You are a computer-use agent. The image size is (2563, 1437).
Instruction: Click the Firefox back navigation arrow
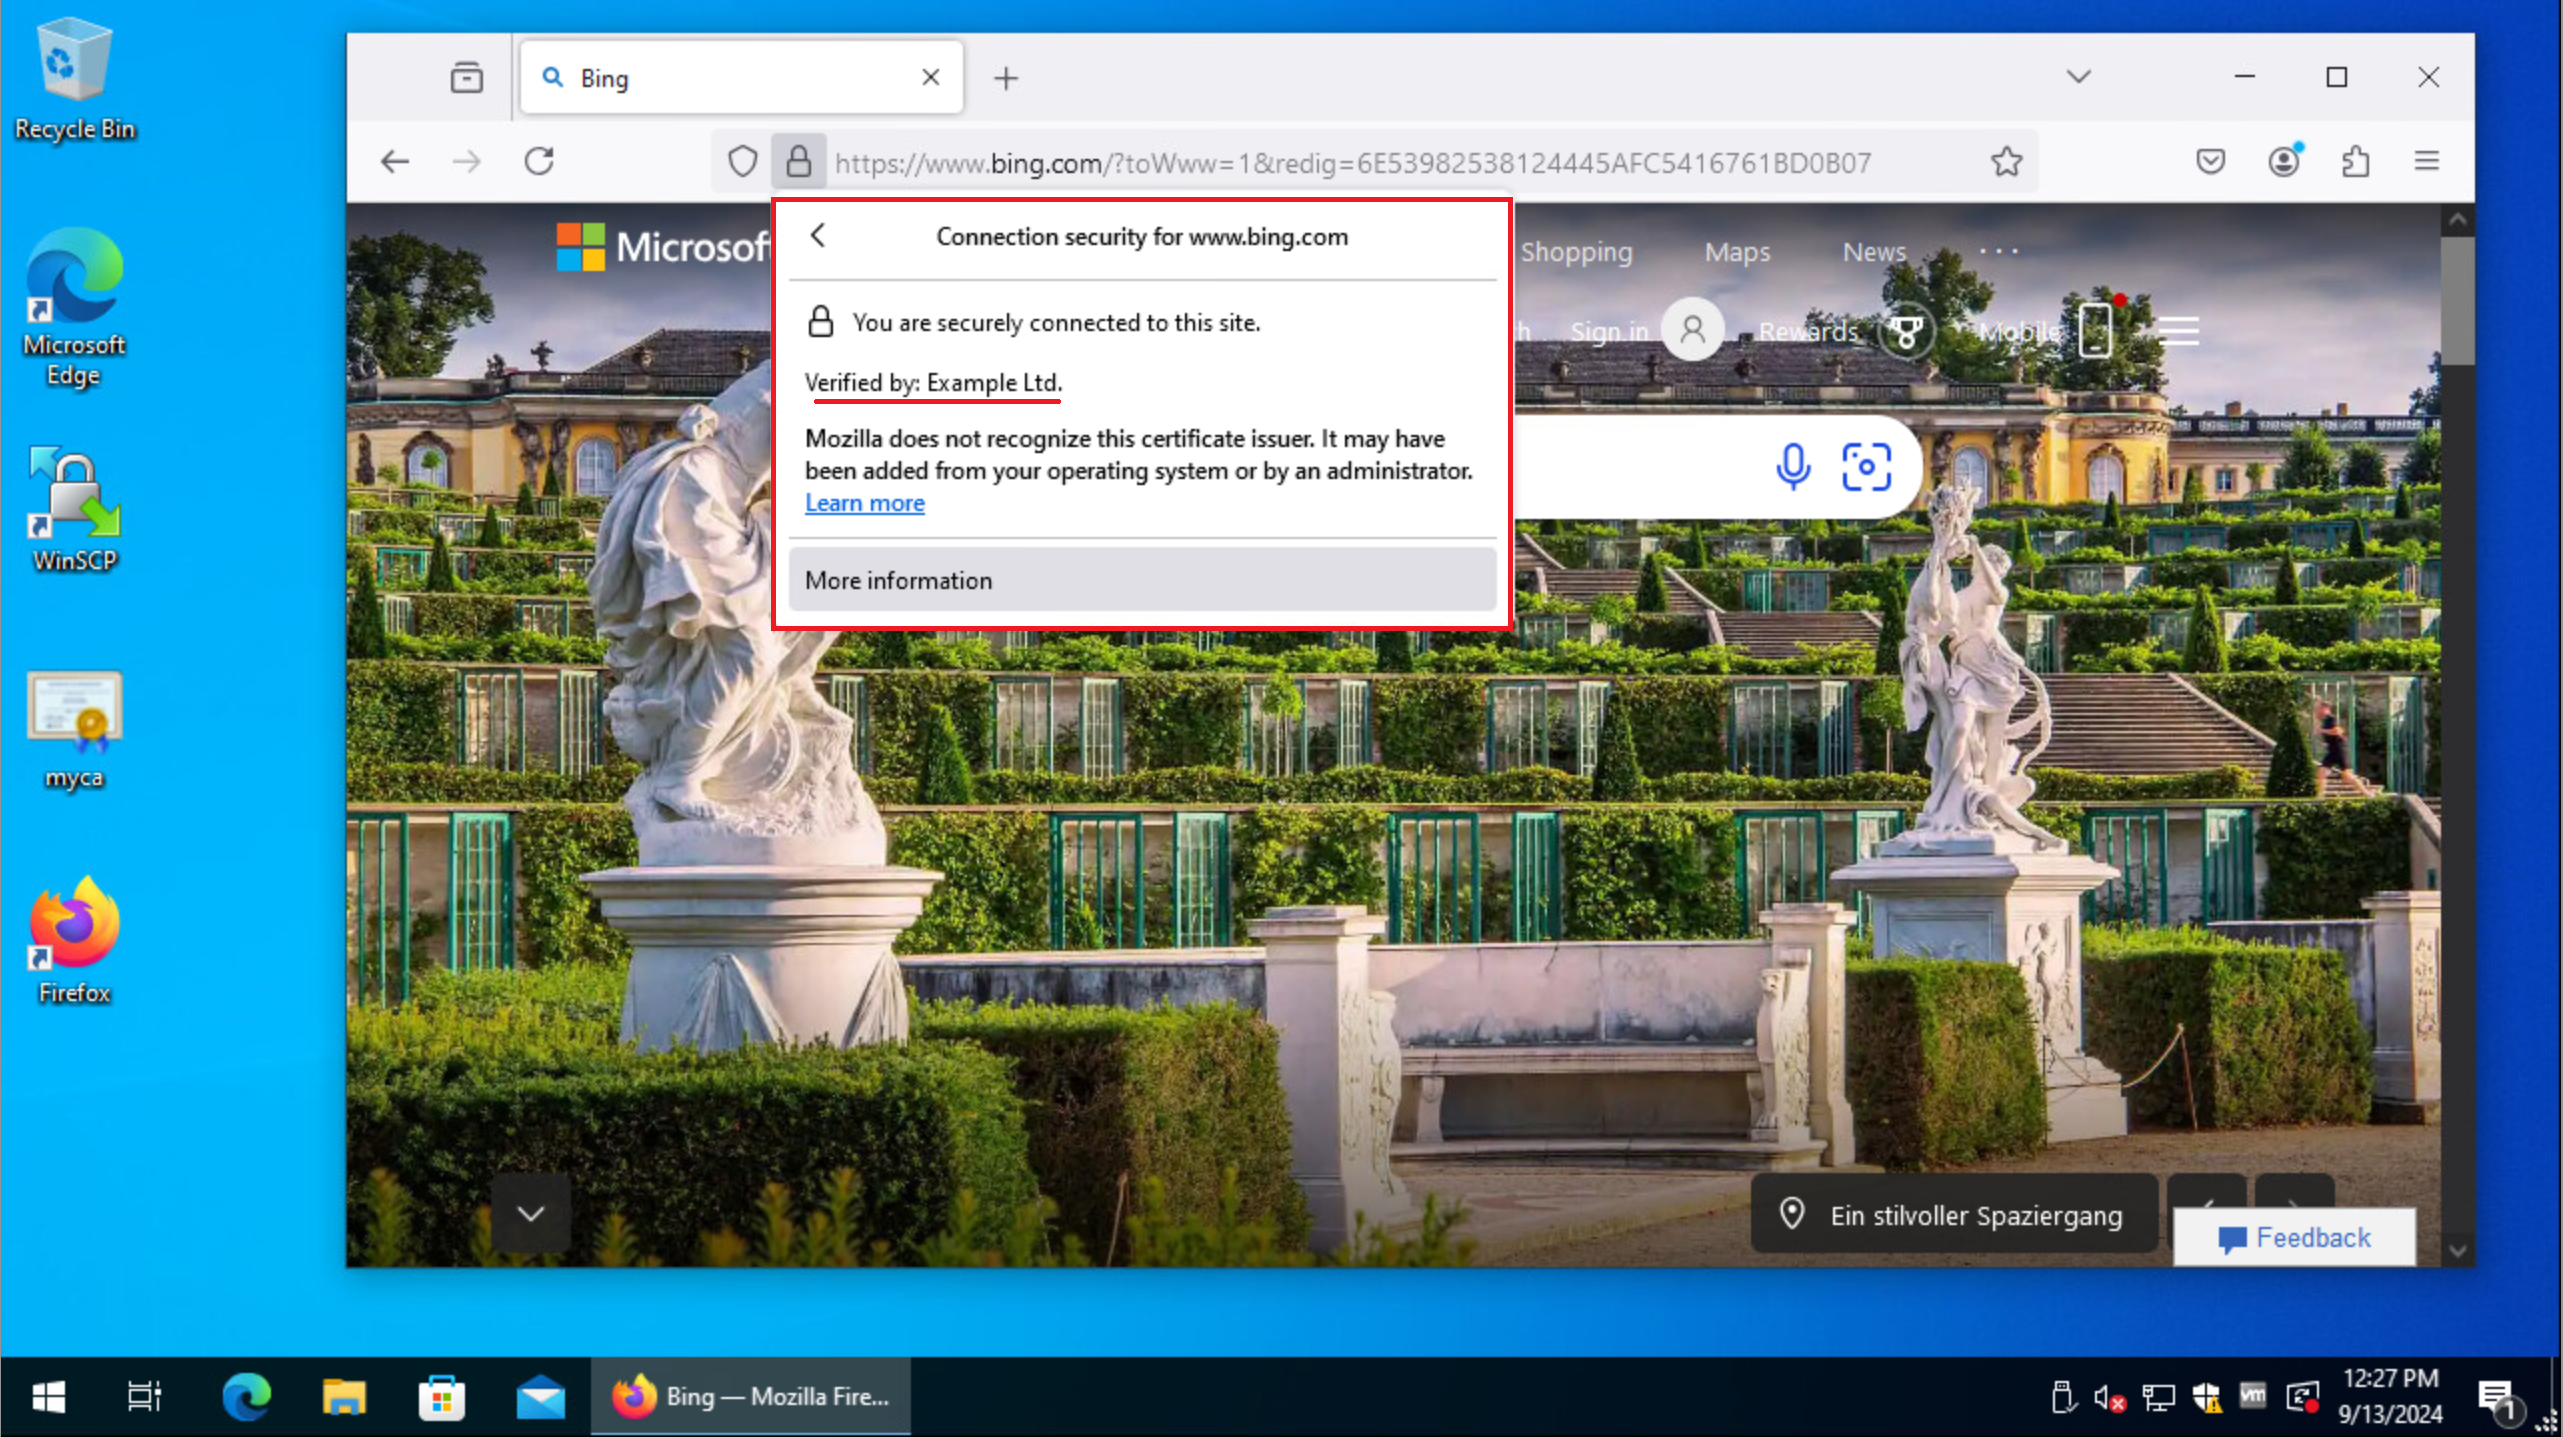pyautogui.click(x=395, y=161)
